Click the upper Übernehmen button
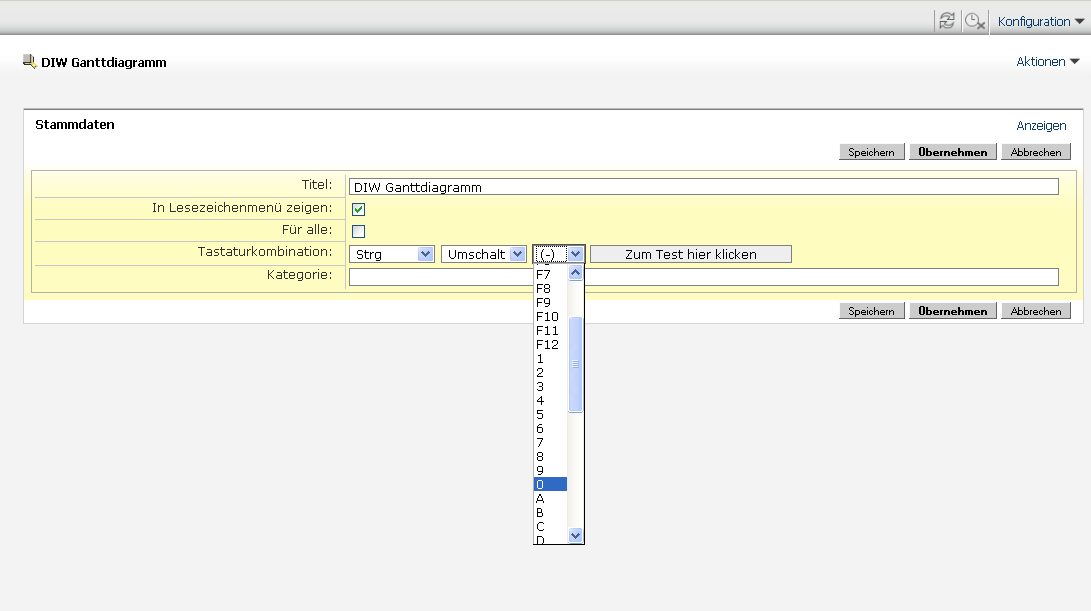 click(953, 152)
